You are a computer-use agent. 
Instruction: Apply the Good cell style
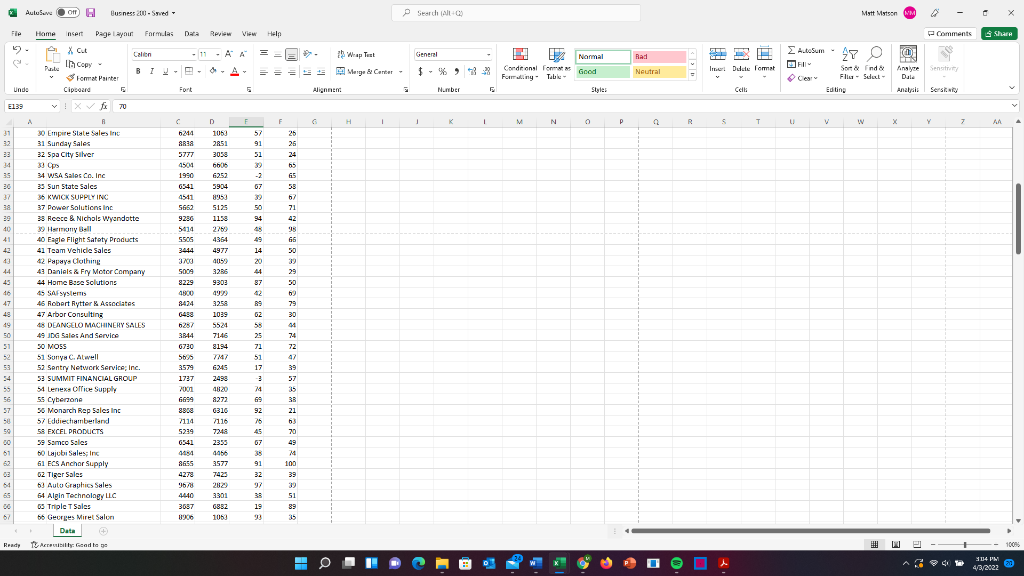click(601, 72)
